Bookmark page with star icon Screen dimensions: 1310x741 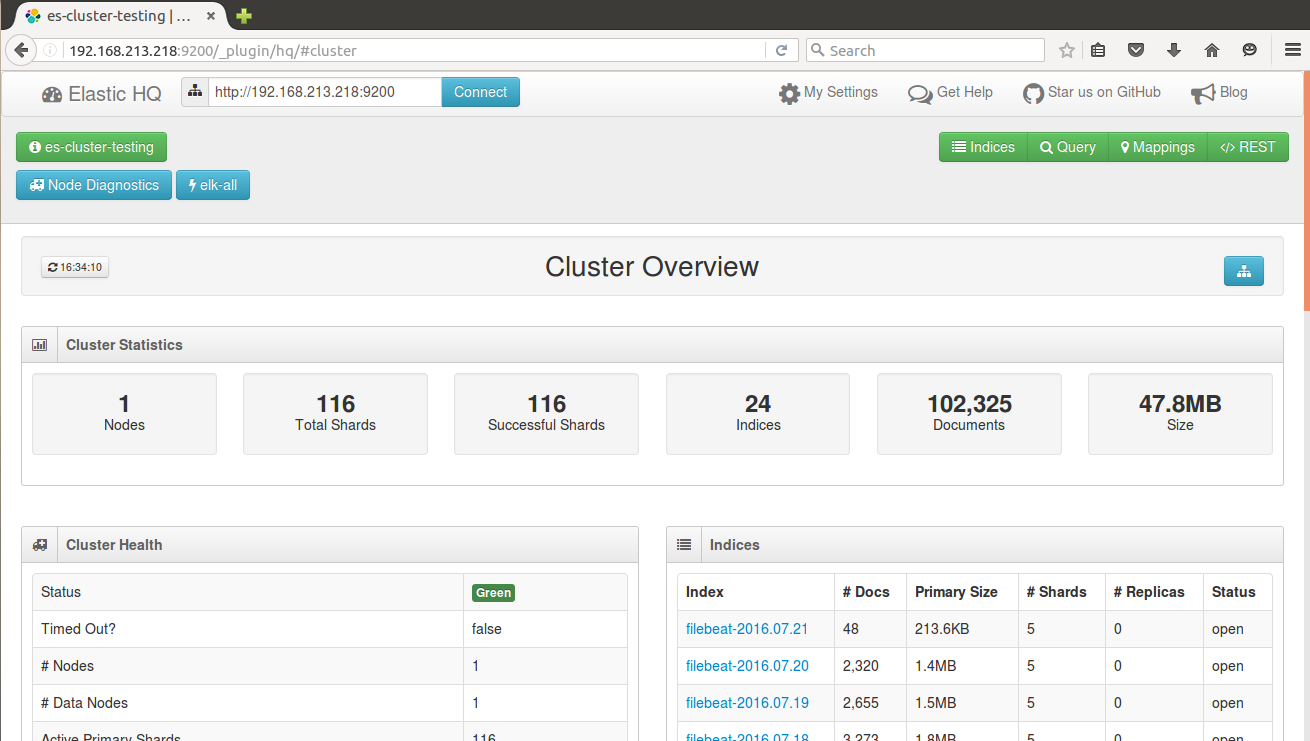[1067, 51]
